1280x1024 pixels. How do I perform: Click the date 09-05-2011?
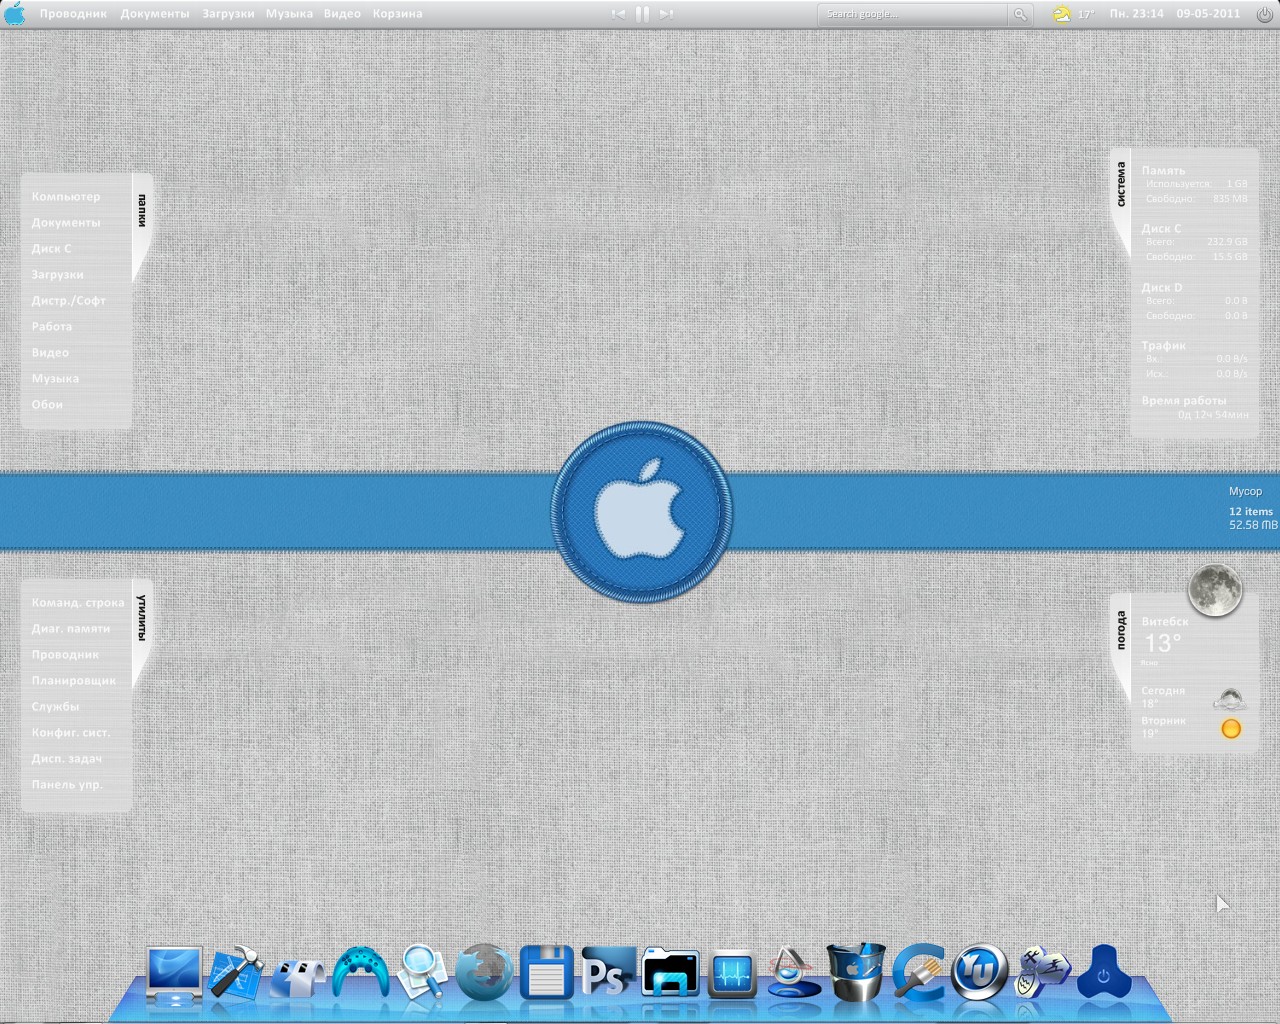tap(1208, 14)
